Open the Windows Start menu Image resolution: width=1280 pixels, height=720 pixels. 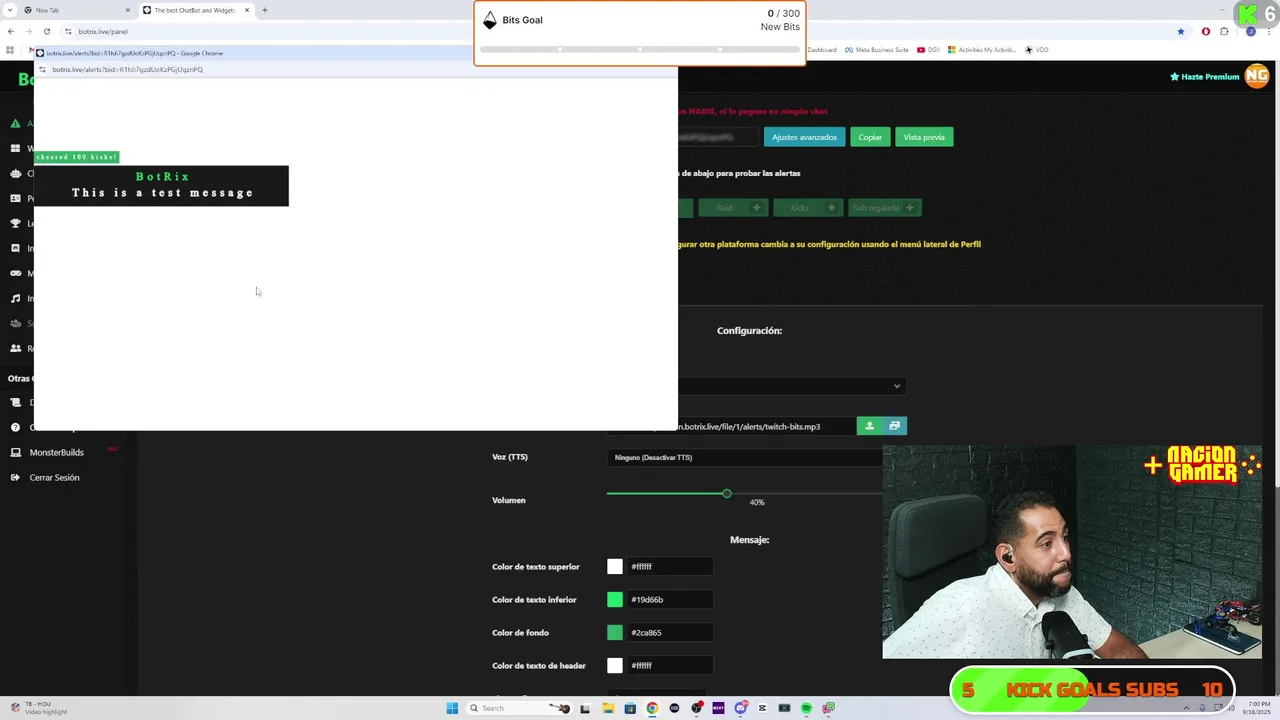(452, 708)
